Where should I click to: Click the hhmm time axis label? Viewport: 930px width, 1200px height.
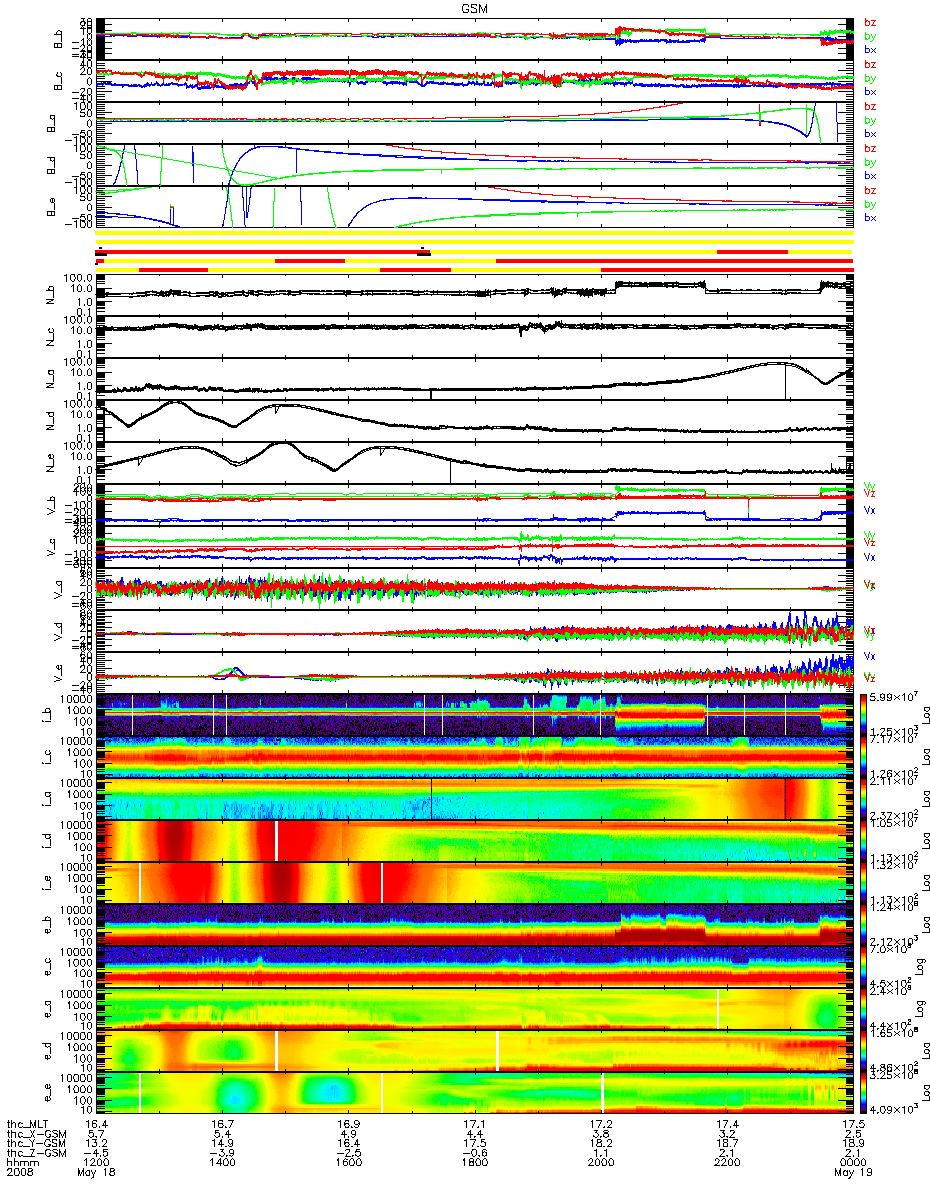point(22,1162)
